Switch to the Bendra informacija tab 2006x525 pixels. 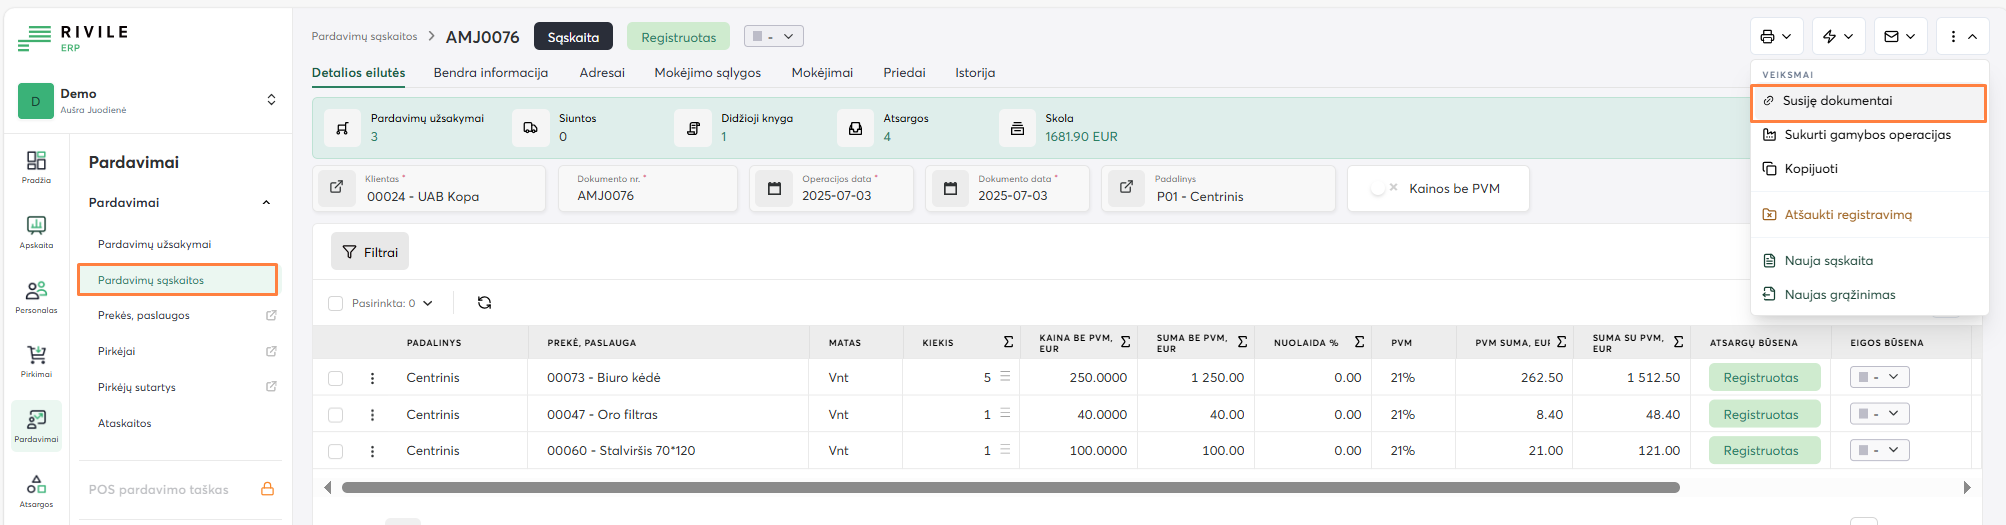[490, 73]
